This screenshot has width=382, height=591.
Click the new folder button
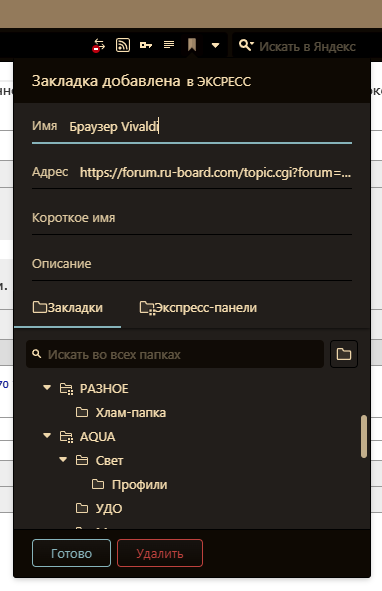[x=344, y=354]
